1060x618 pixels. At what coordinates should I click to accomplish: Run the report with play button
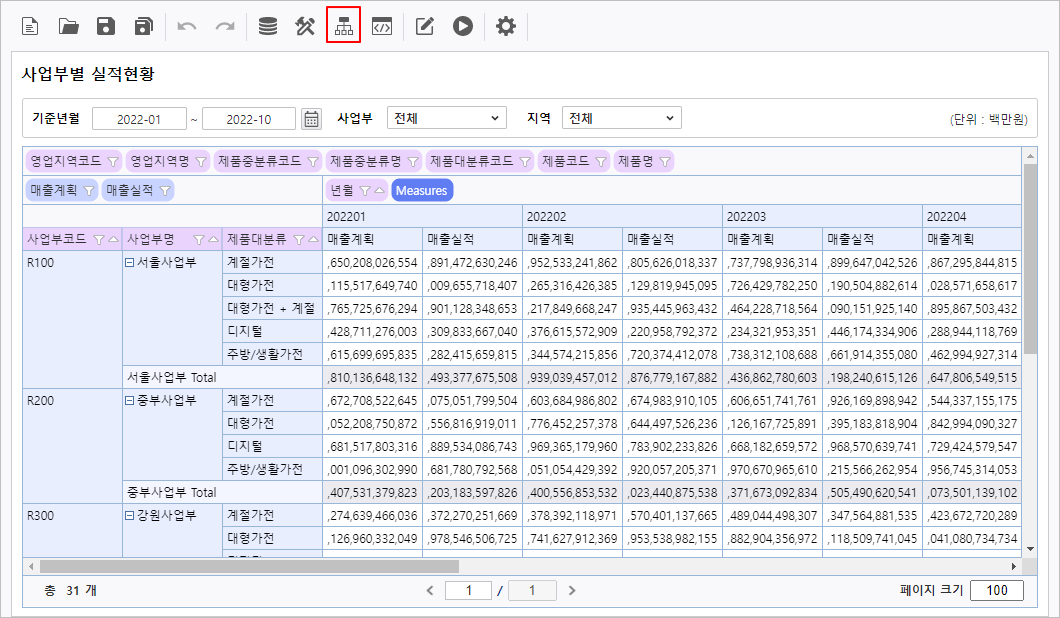462,27
